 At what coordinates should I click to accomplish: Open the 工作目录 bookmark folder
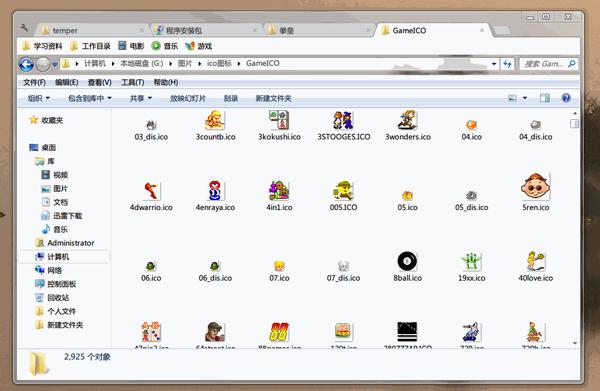click(x=90, y=46)
